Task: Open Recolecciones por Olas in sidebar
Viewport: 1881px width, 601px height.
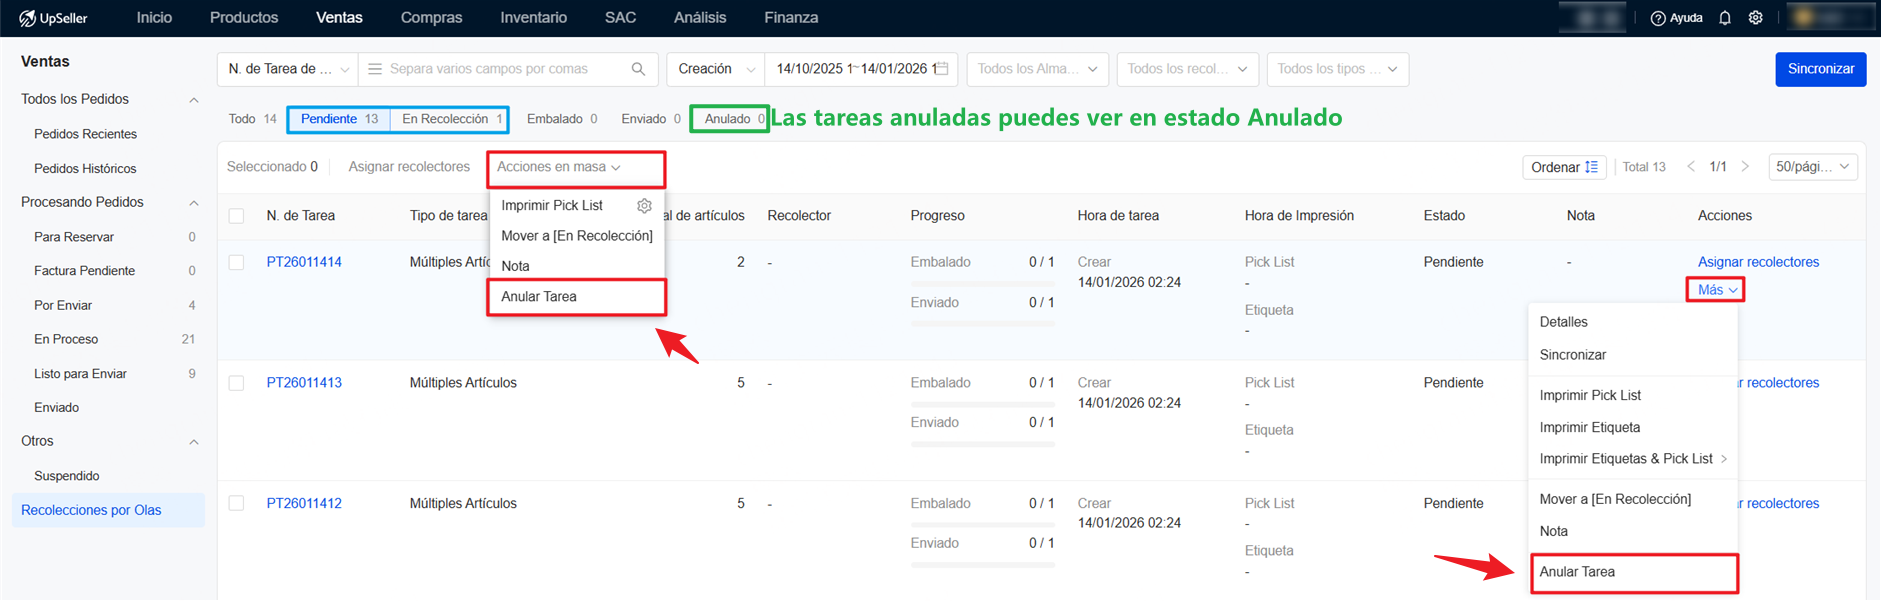Action: pos(108,510)
